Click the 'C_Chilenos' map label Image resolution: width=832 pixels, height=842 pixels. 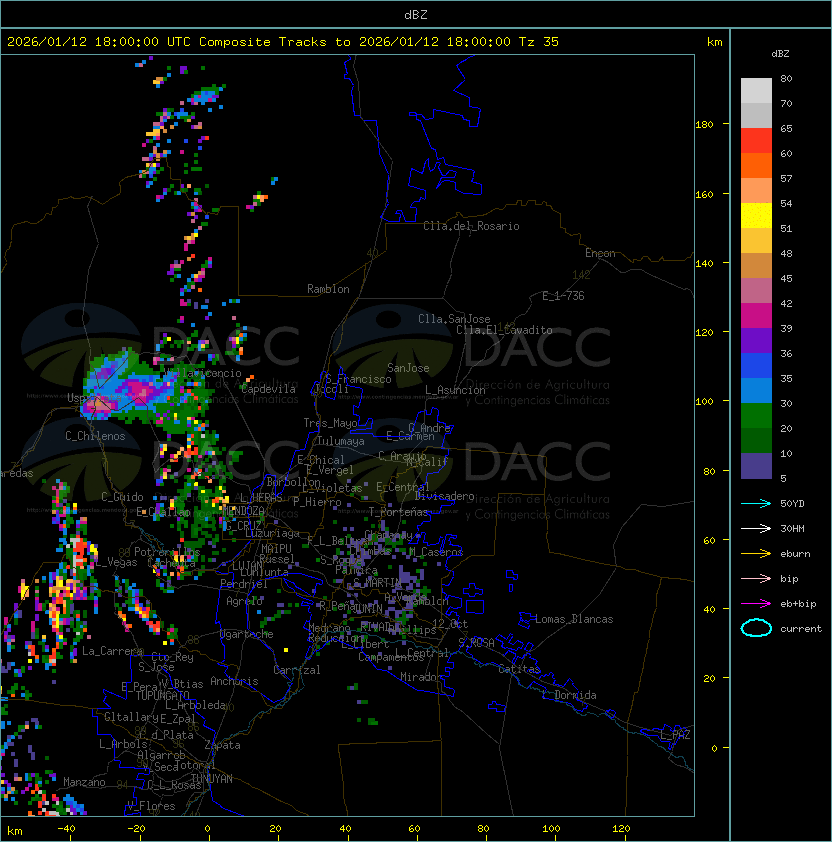point(95,436)
